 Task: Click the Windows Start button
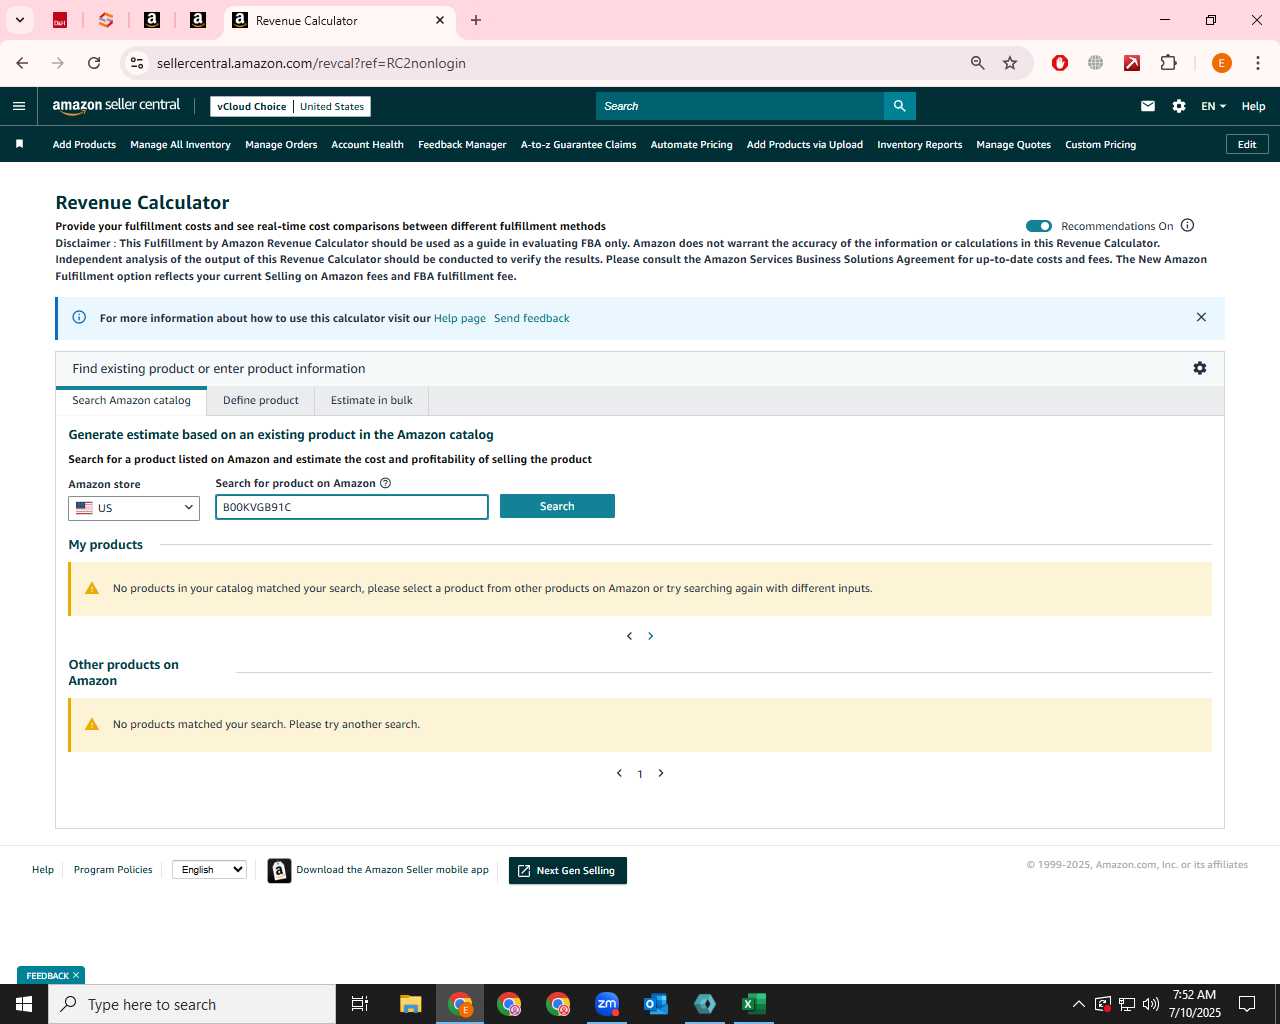point(24,1004)
